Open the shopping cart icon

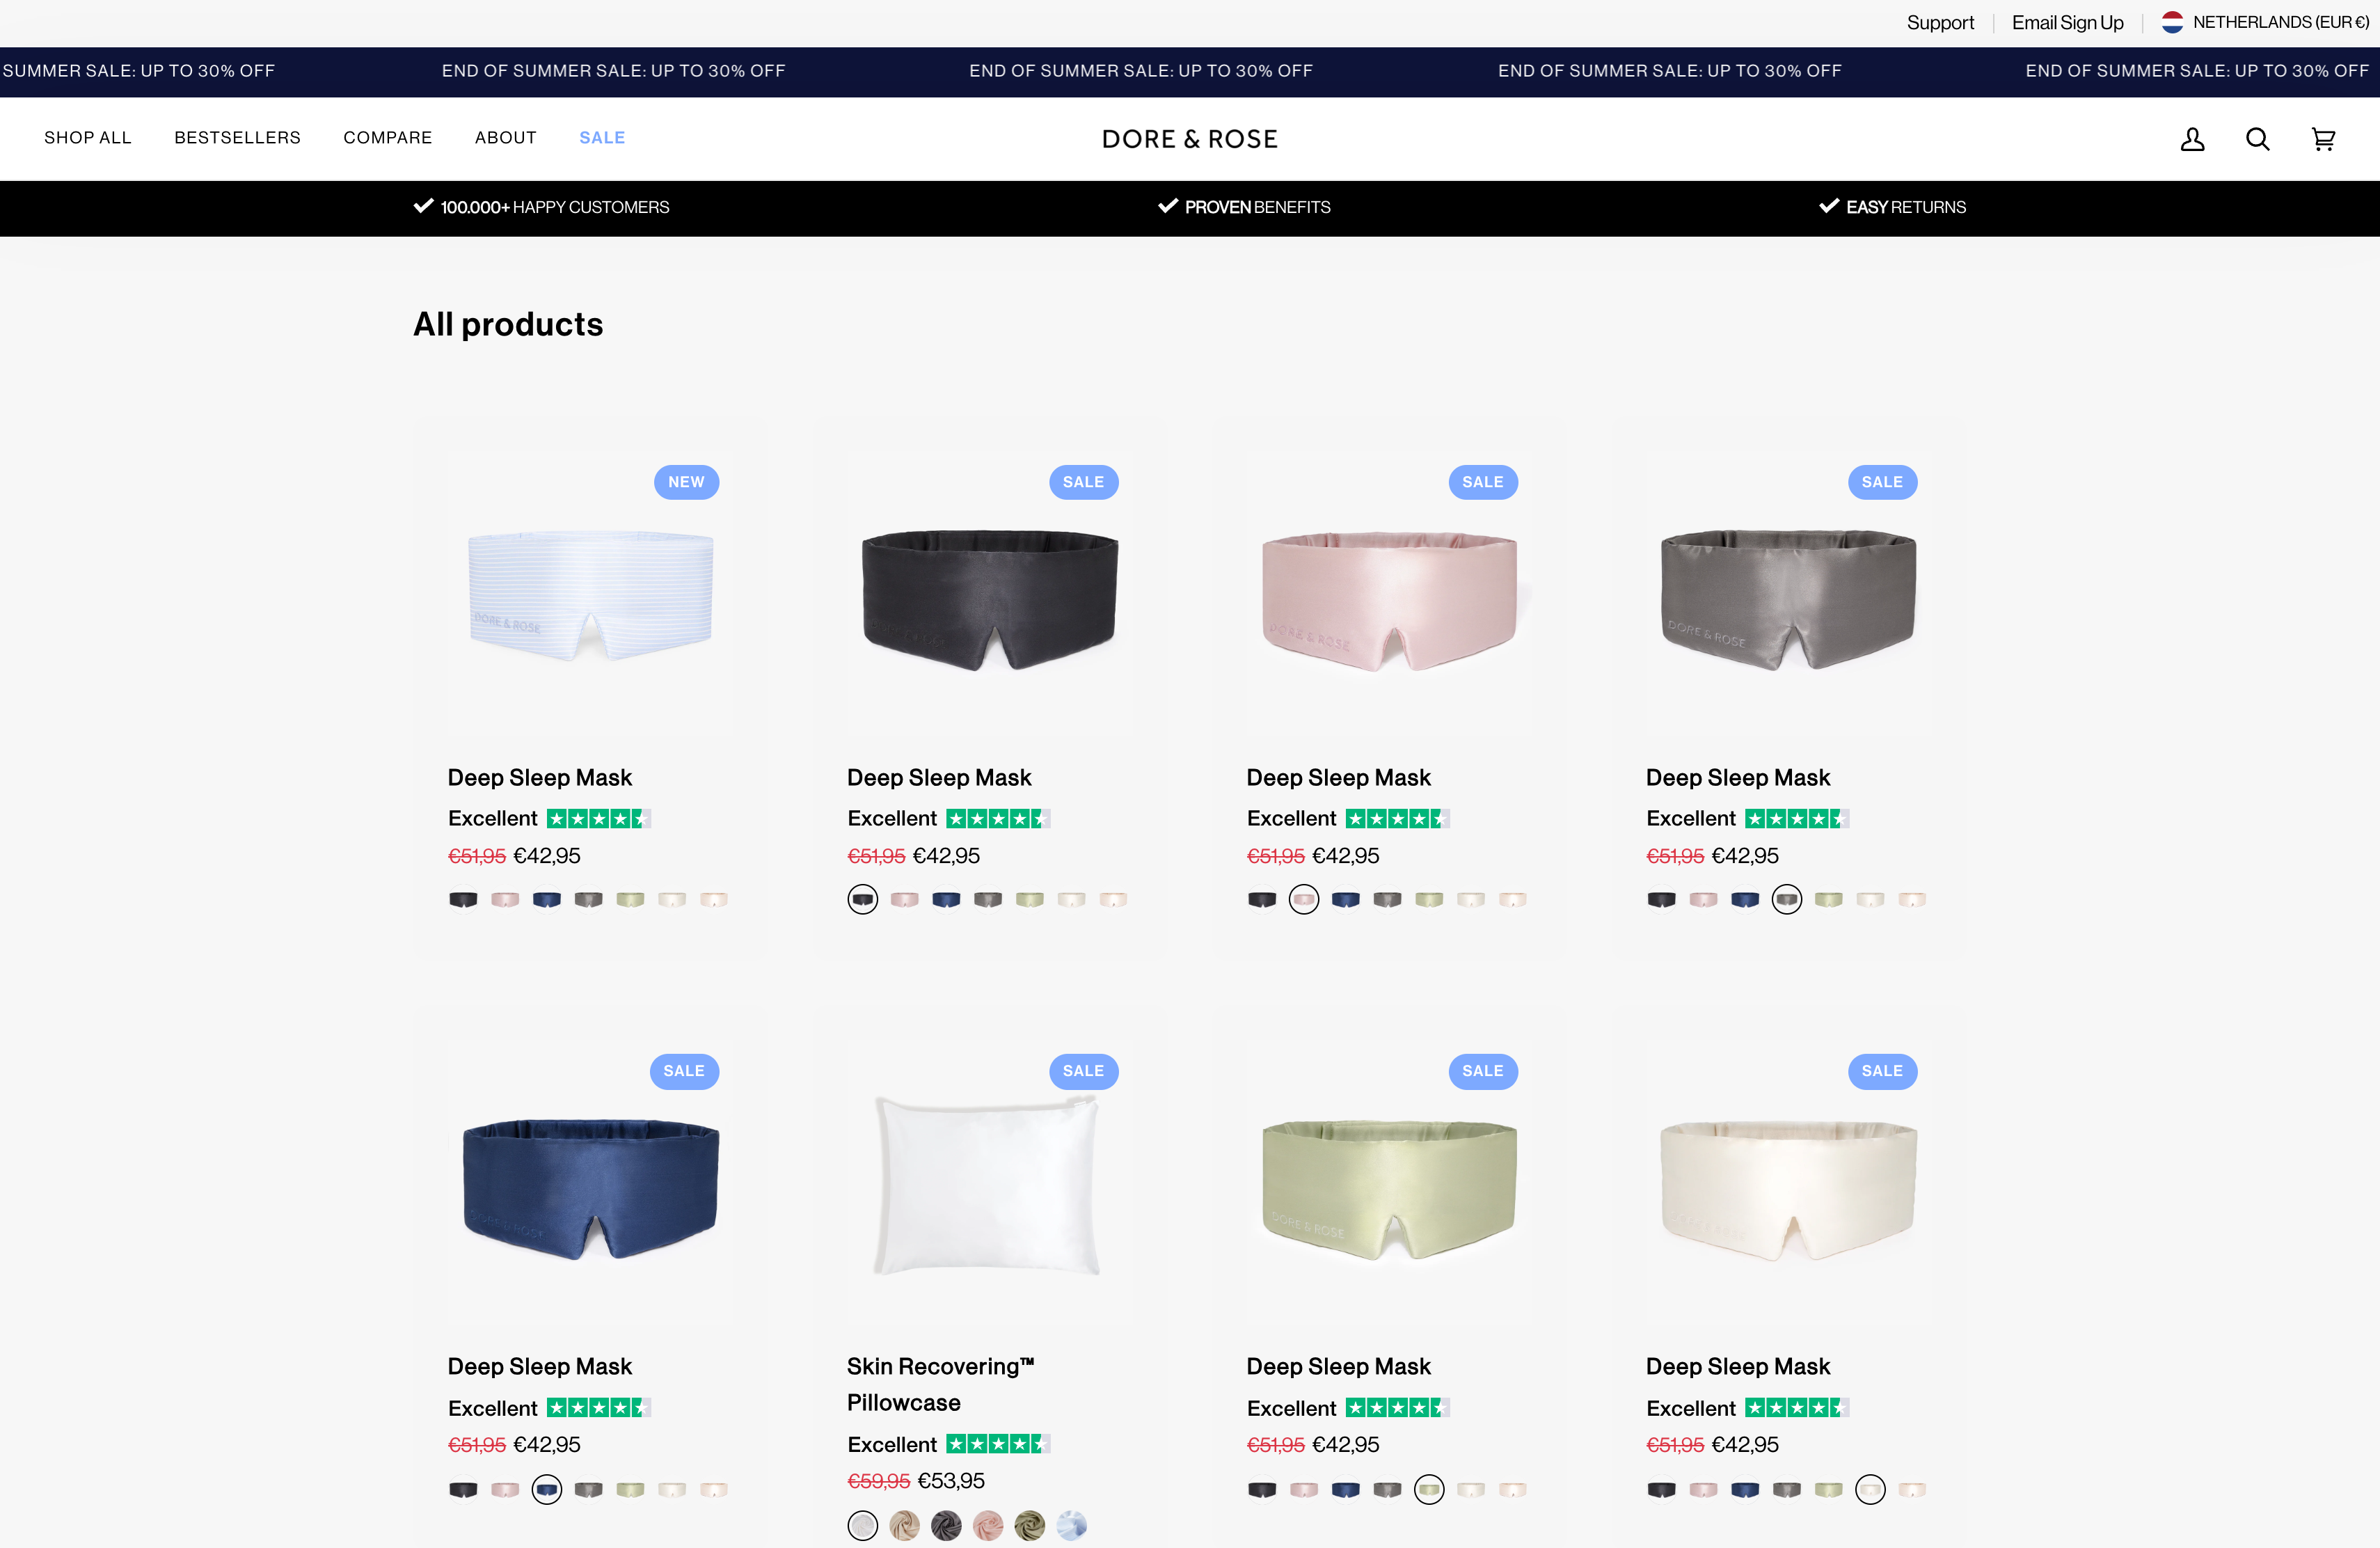2323,139
